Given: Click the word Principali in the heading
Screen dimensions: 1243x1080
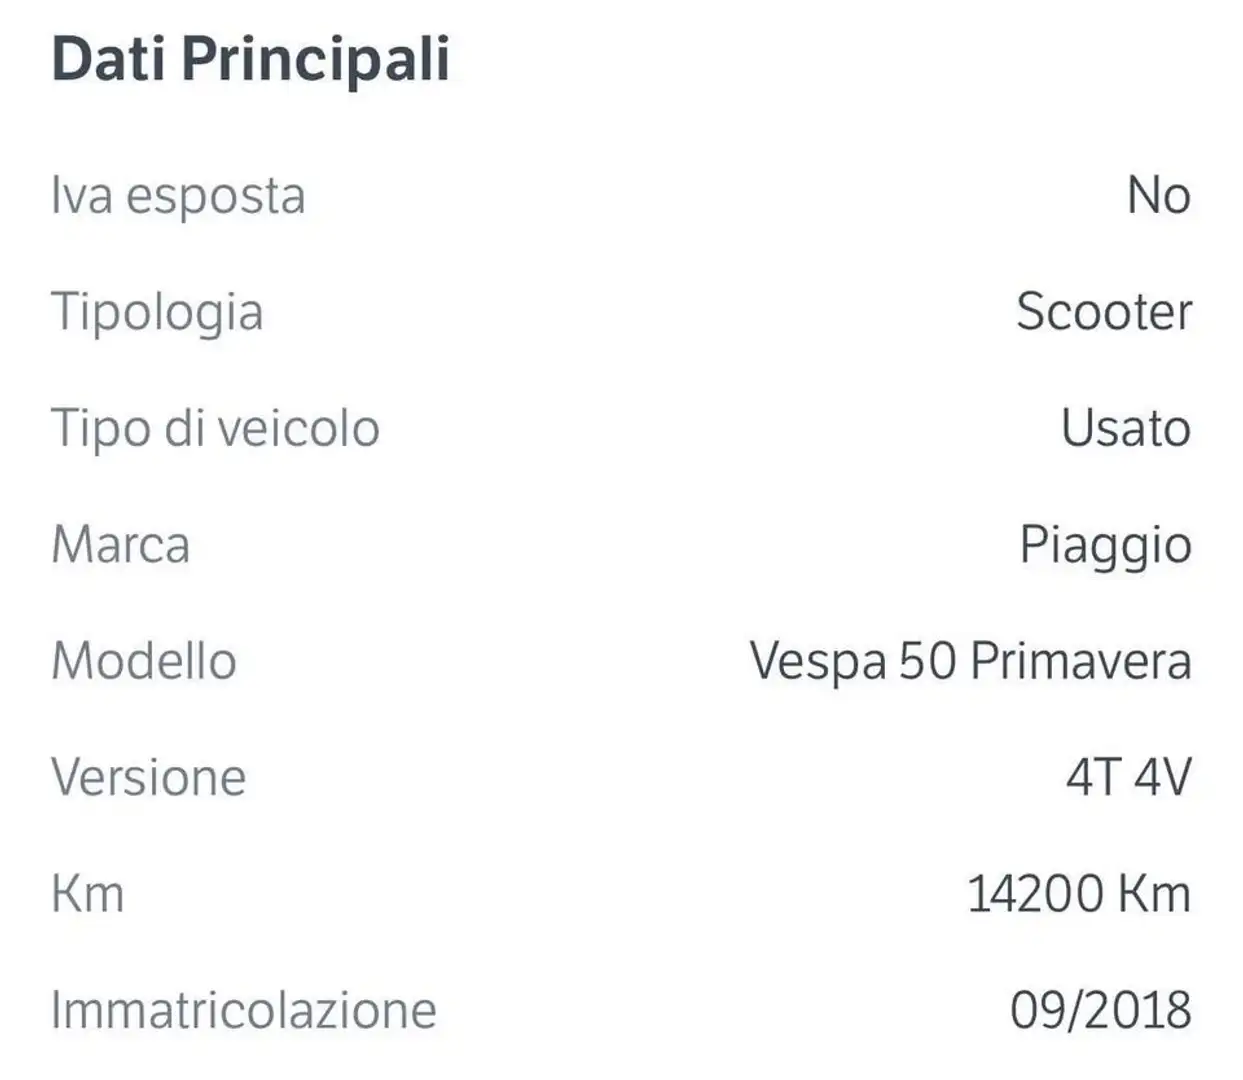Looking at the screenshot, I should (316, 60).
